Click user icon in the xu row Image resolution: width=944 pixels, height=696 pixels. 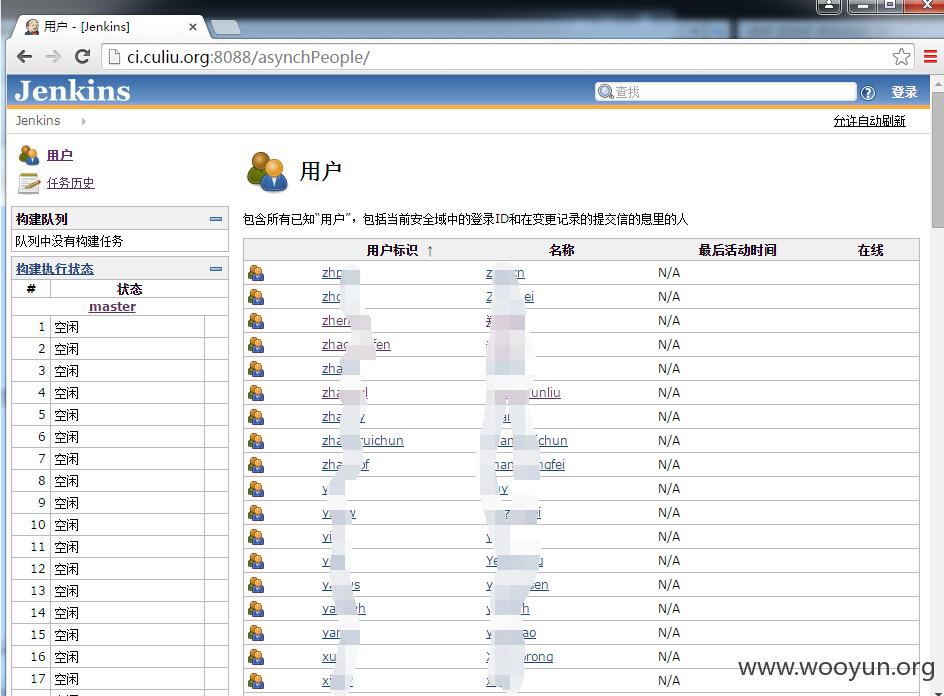coord(256,657)
